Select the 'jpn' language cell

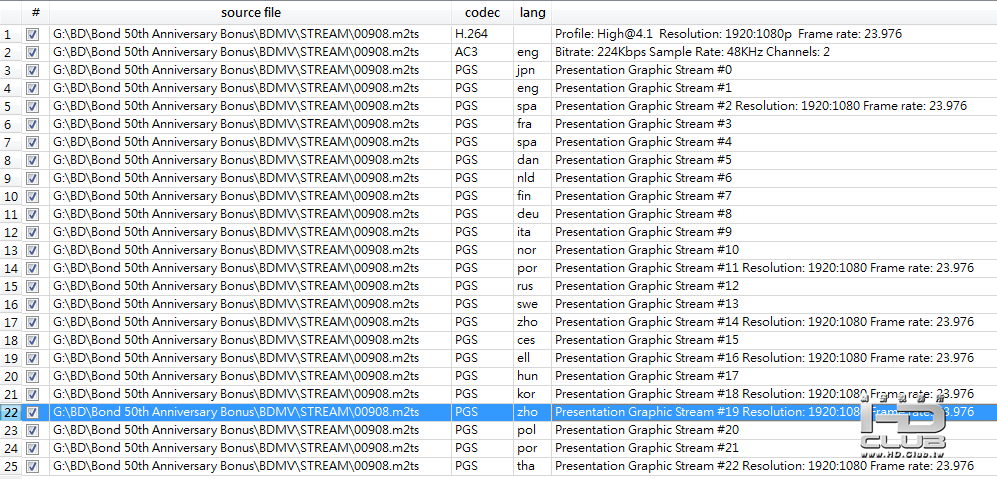(x=532, y=70)
